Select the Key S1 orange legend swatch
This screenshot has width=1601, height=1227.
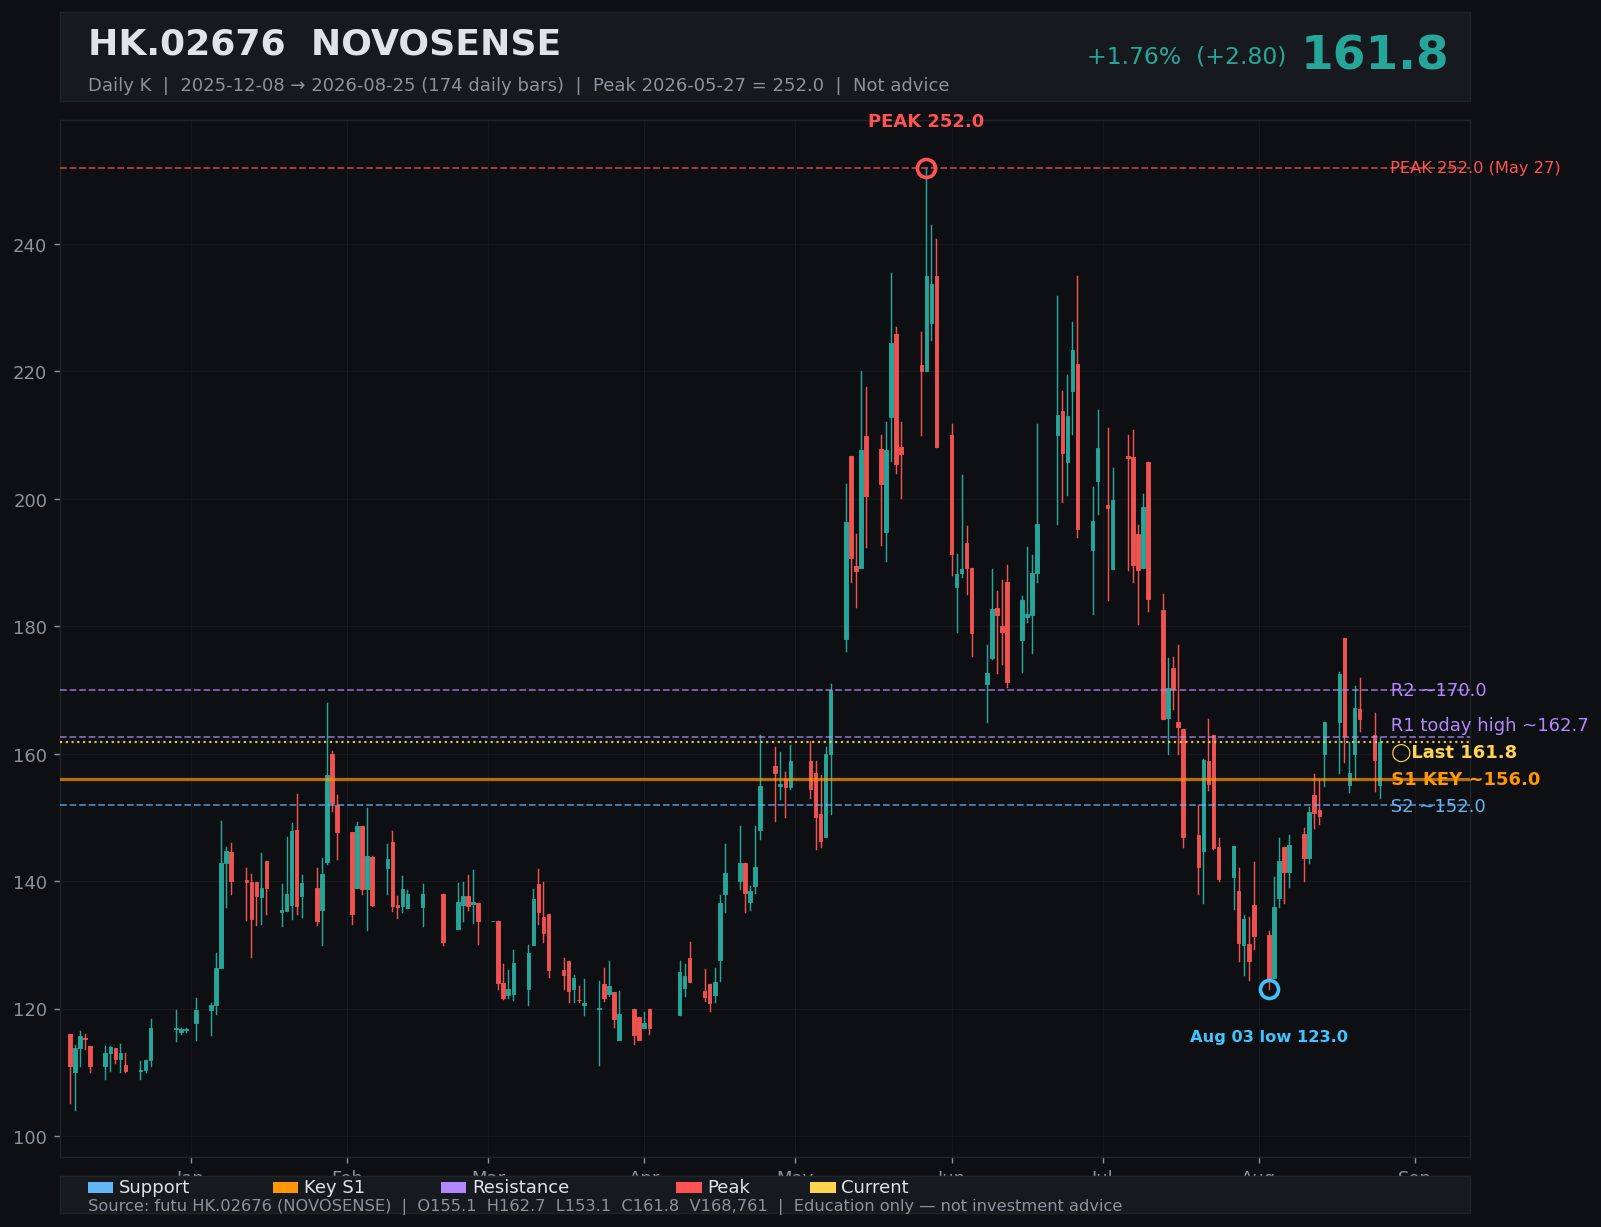[285, 1187]
